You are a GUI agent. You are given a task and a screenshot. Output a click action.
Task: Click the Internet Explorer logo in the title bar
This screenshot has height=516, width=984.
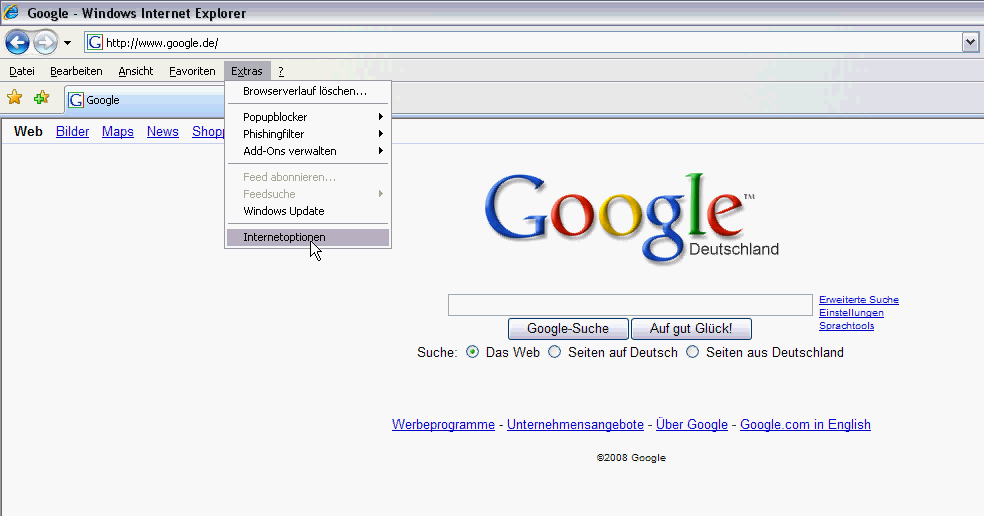12,13
